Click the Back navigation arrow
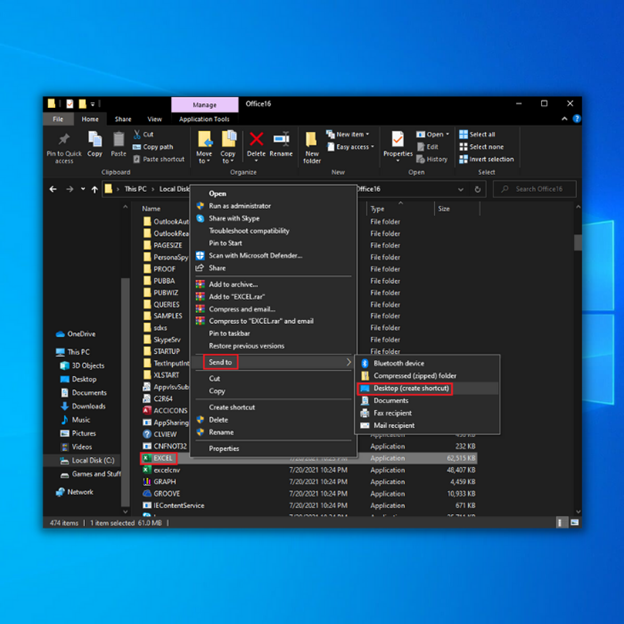 coord(53,189)
